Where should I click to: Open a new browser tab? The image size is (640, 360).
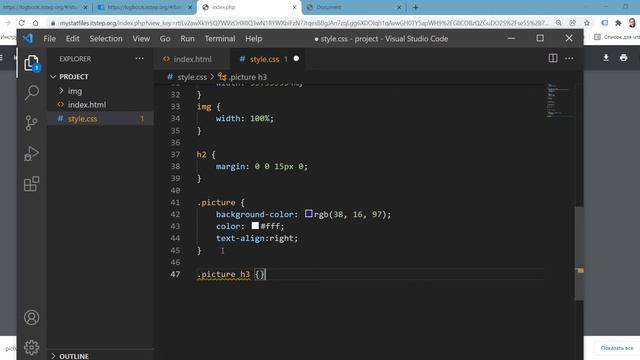click(x=416, y=7)
